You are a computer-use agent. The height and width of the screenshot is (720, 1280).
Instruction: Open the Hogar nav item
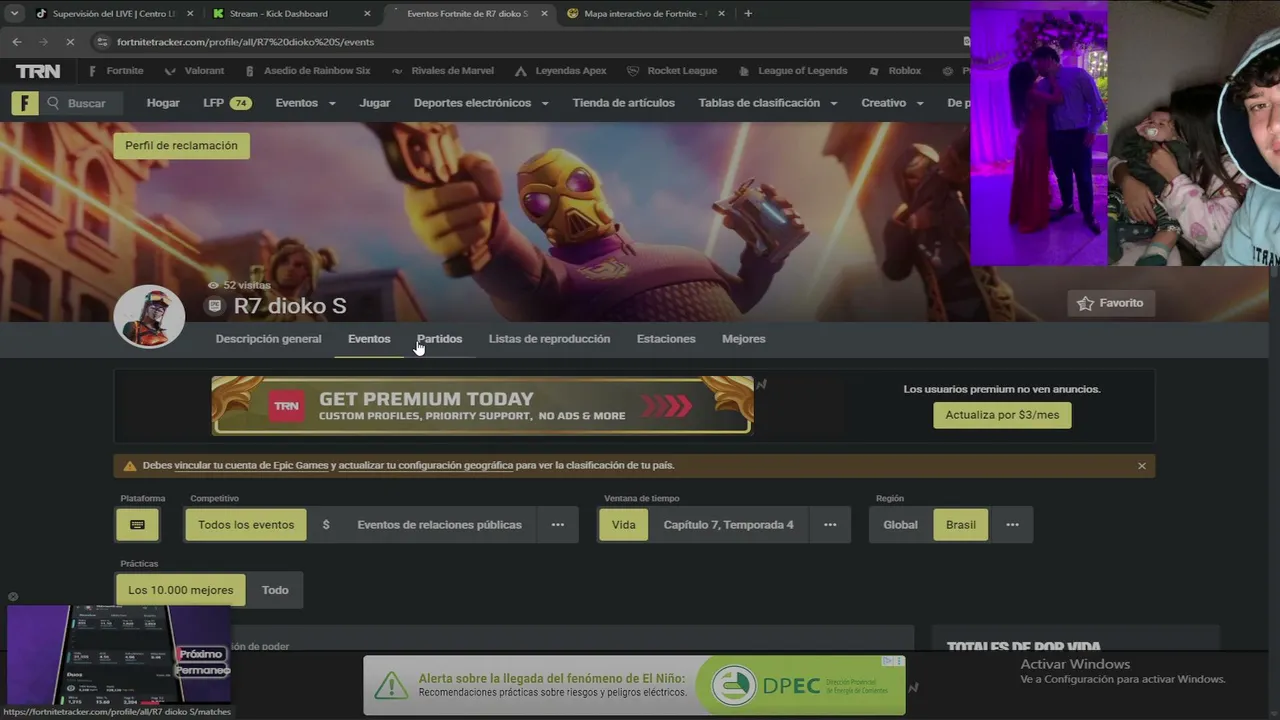coord(163,103)
